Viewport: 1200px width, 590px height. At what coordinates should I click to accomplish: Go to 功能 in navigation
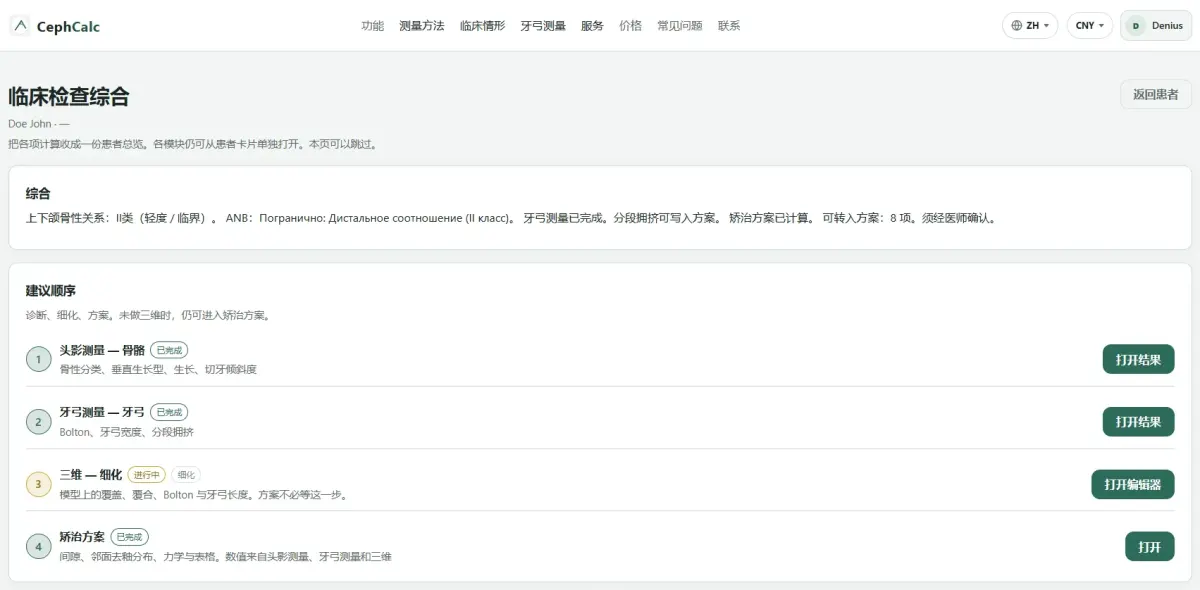(x=372, y=26)
